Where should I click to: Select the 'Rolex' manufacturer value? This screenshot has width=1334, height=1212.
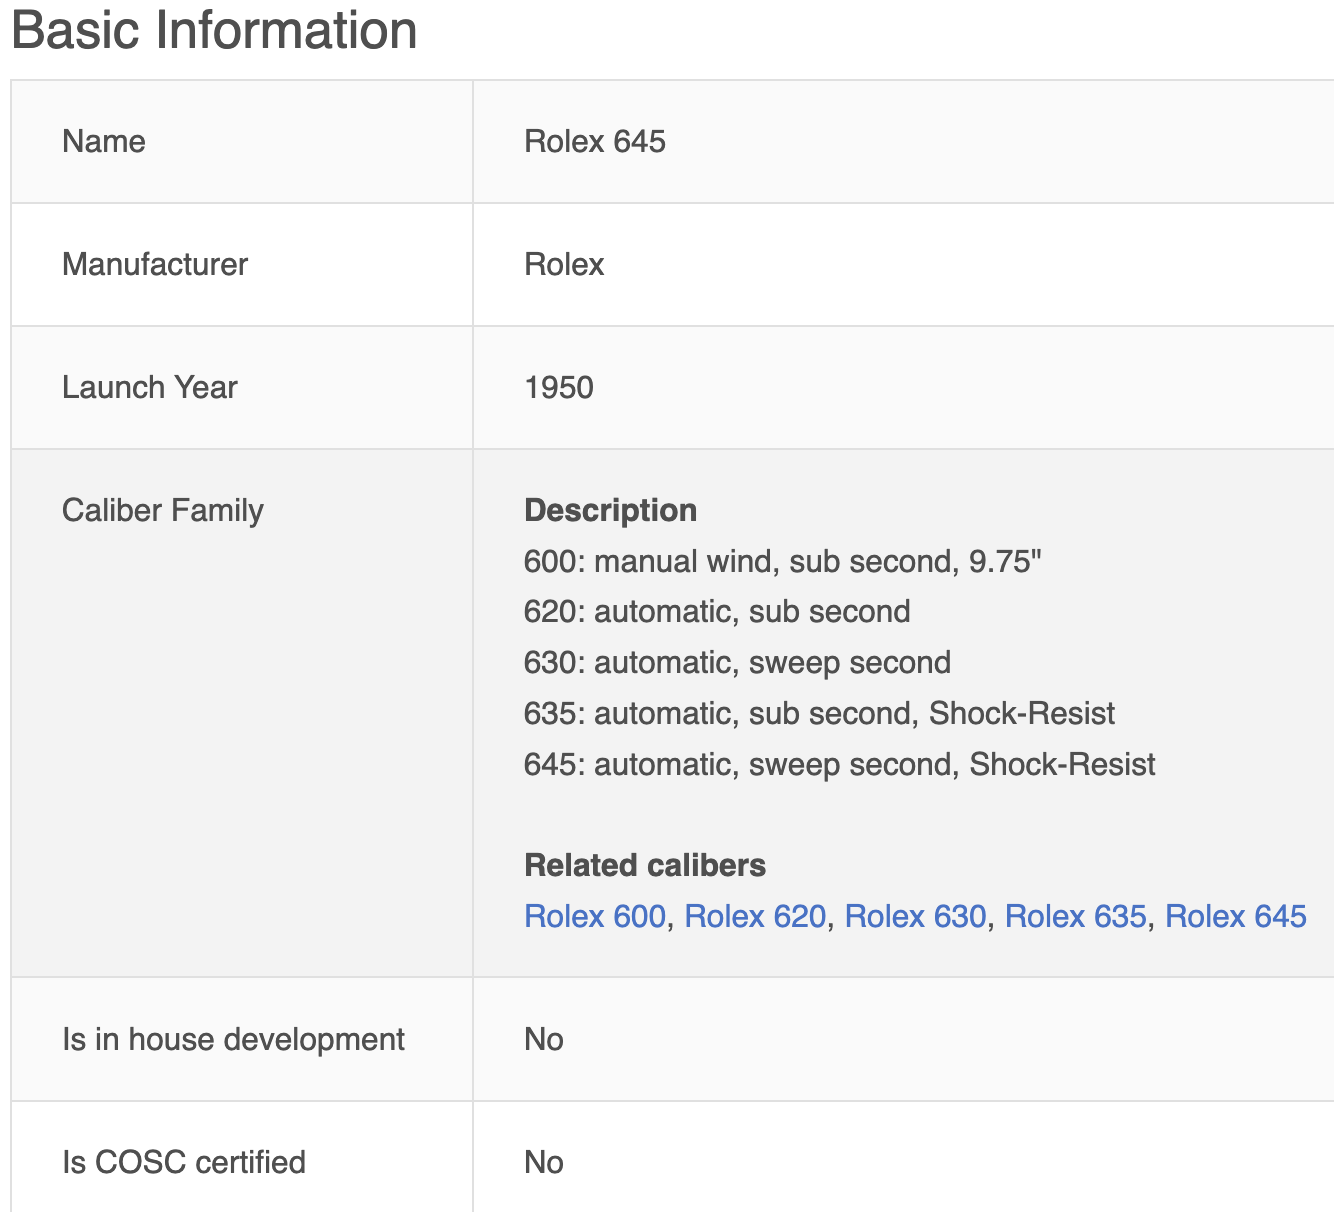(x=564, y=264)
